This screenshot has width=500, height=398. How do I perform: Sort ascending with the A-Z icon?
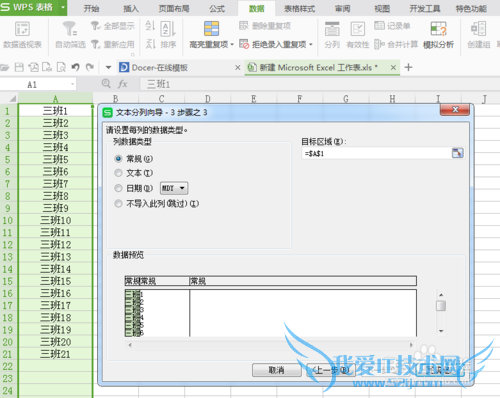tap(150, 26)
